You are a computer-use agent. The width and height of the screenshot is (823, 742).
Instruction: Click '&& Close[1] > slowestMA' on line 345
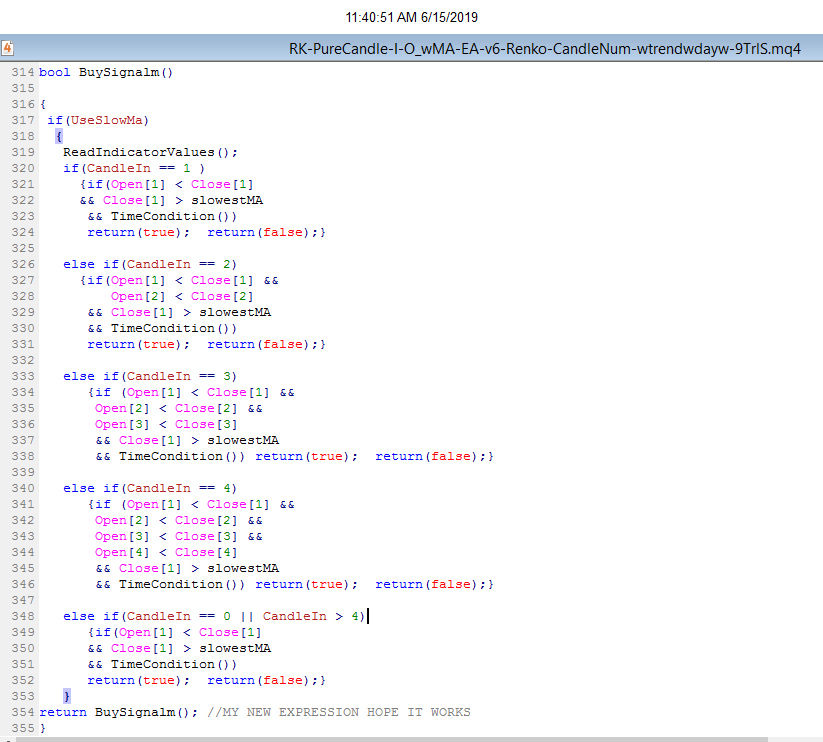click(187, 568)
